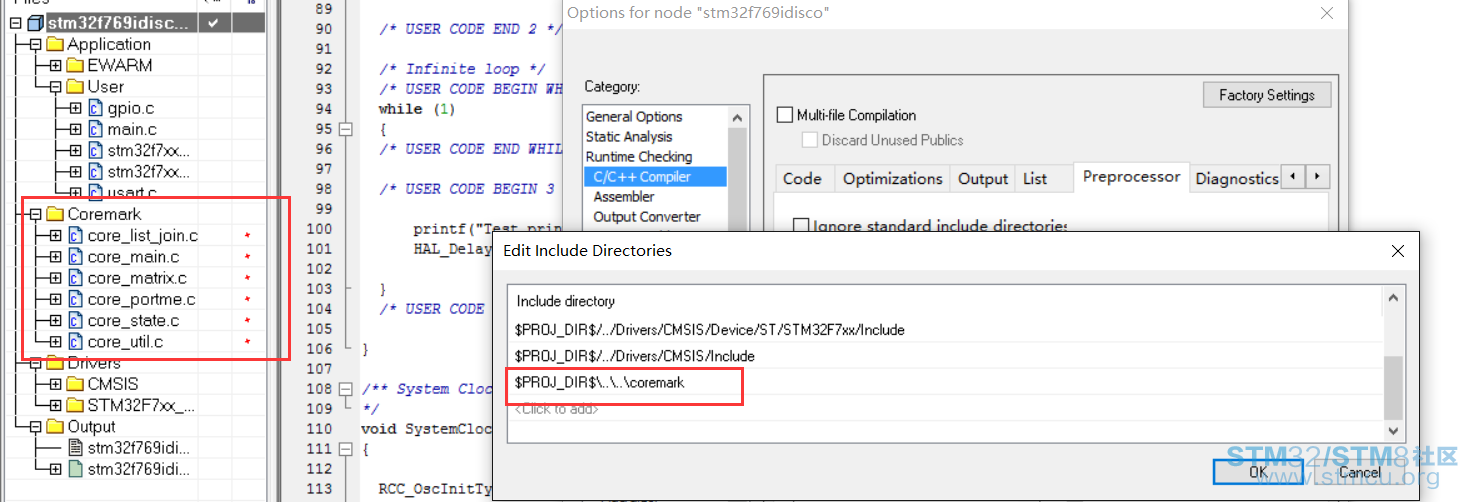The width and height of the screenshot is (1464, 502).
Task: Collapse the Output tree node
Action: pos(35,427)
